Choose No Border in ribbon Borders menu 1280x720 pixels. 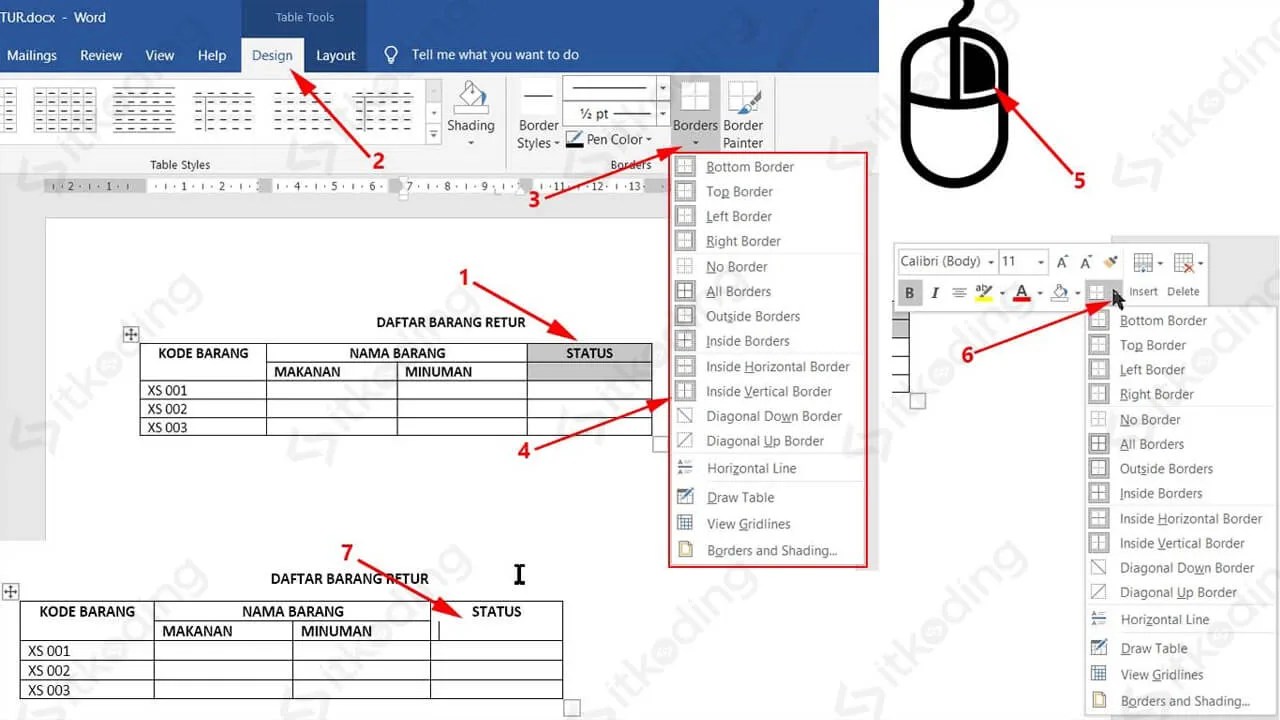point(767,266)
